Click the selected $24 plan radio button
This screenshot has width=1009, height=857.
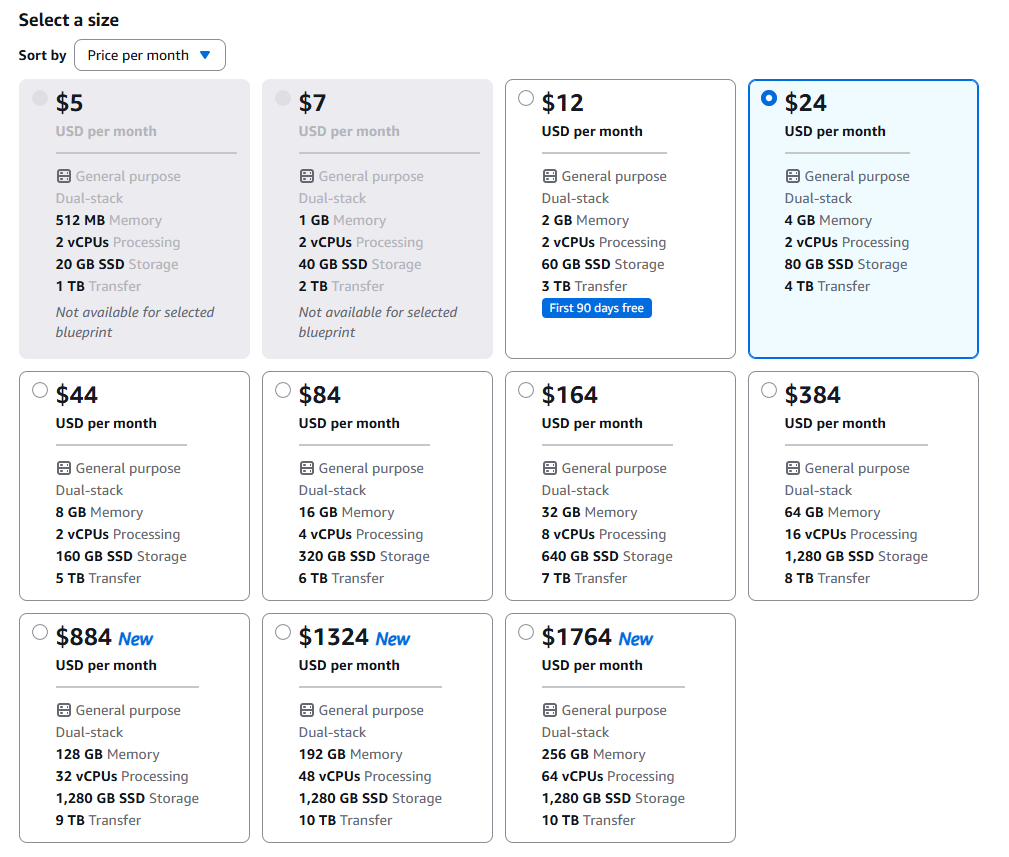[769, 98]
